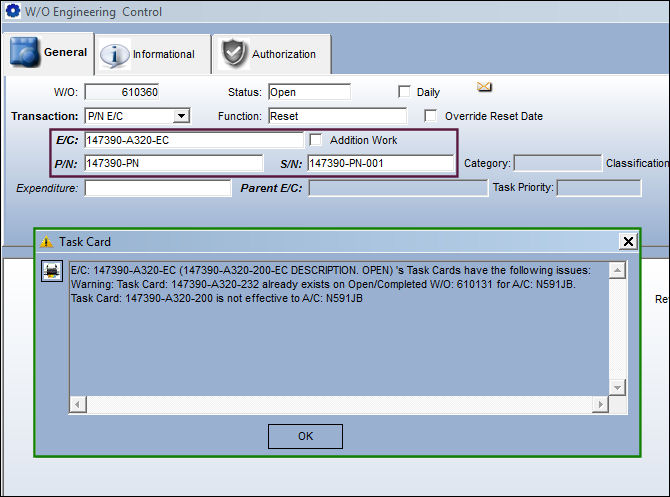
Task: Click OK in the Task Card dialog
Action: click(305, 436)
